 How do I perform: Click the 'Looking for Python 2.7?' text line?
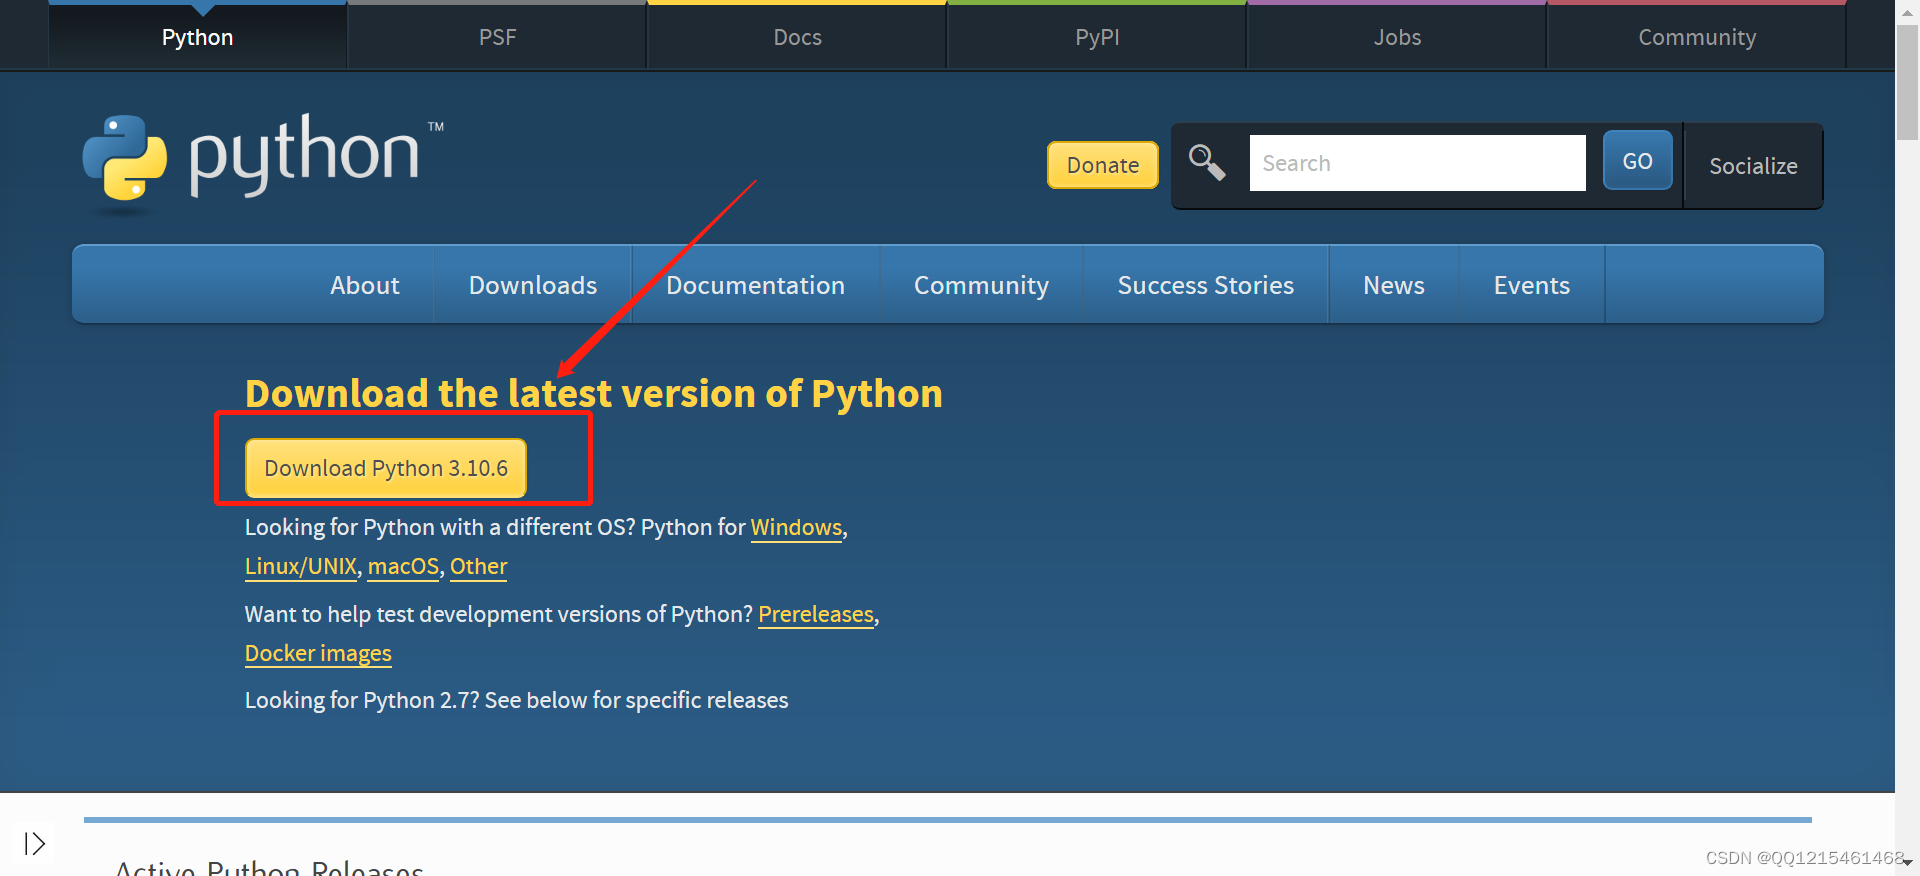pyautogui.click(x=517, y=700)
